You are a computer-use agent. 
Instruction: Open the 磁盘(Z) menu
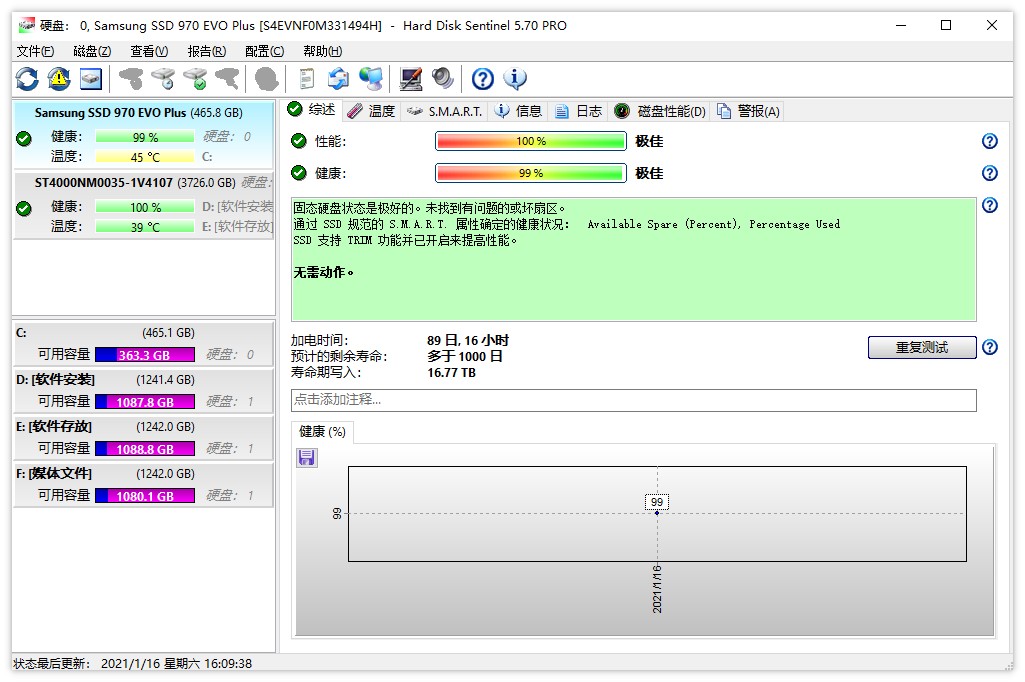pyautogui.click(x=90, y=50)
